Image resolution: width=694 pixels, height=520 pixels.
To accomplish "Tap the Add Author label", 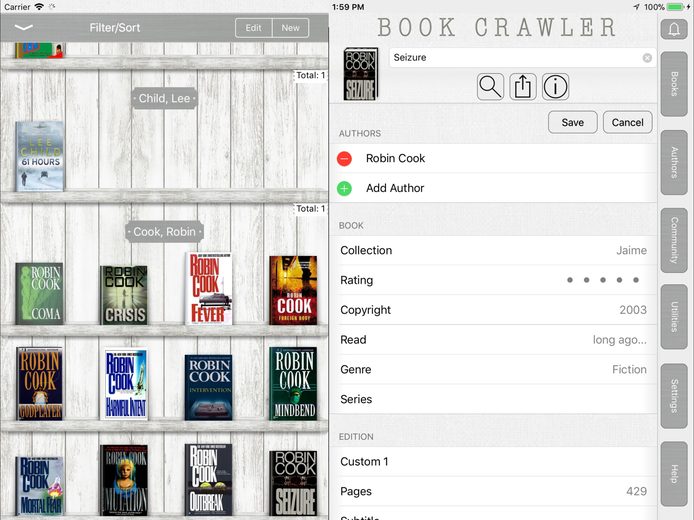I will (x=395, y=188).
